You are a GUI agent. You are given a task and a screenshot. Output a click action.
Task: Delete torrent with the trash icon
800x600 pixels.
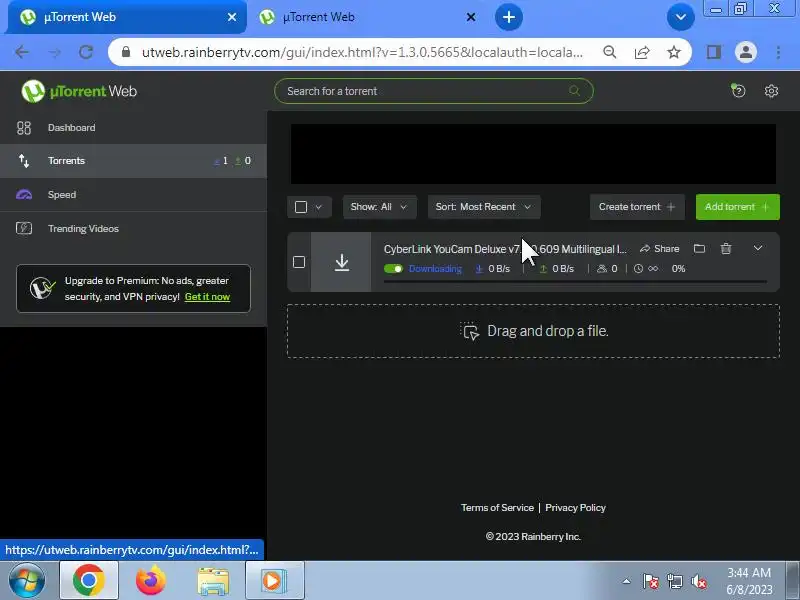coord(726,248)
